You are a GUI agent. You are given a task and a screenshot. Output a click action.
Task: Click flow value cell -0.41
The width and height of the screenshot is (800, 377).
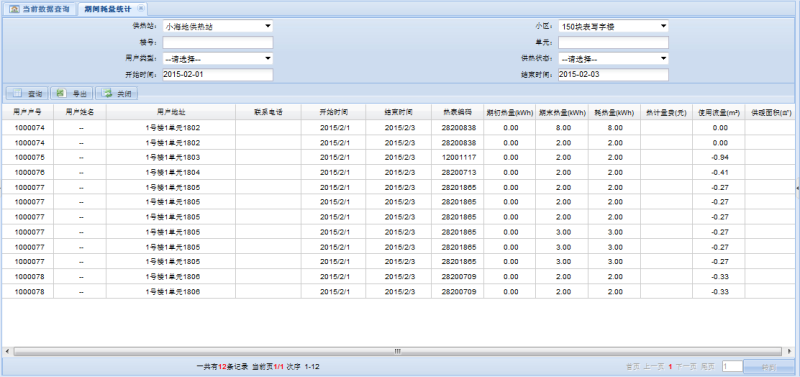(719, 172)
